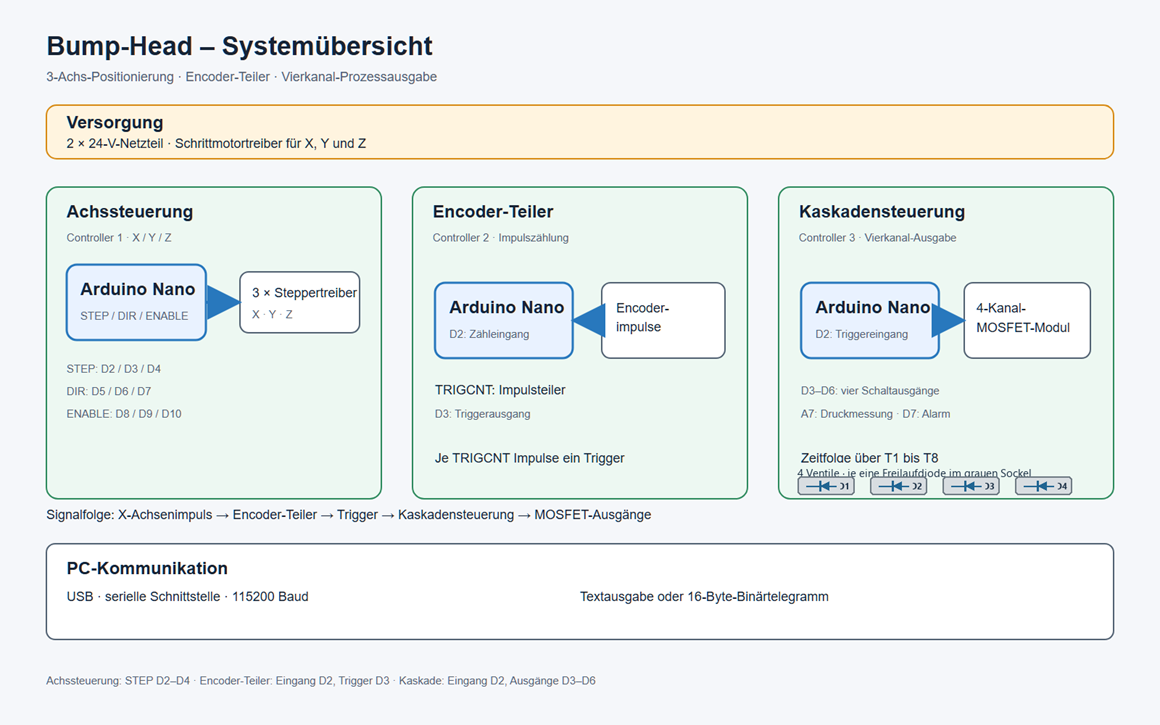Click the footer pin summary starting 'Achssteuerung: STEP D2–D4'
This screenshot has height=725, width=1160.
pyautogui.click(x=320, y=681)
